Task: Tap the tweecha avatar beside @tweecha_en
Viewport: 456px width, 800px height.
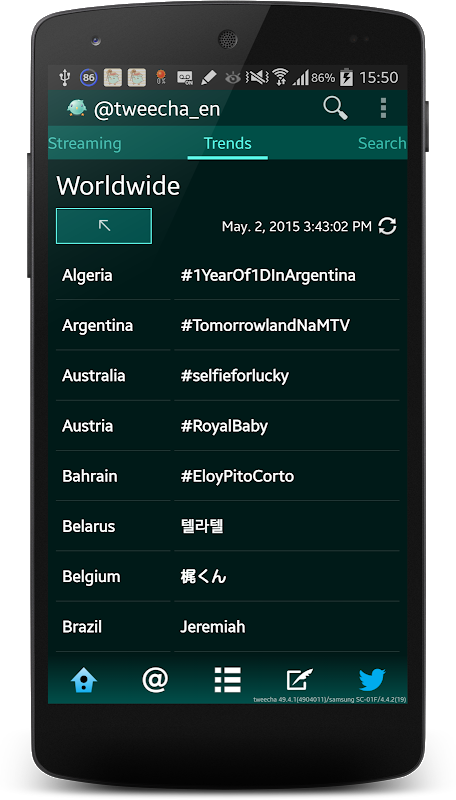Action: tap(77, 108)
